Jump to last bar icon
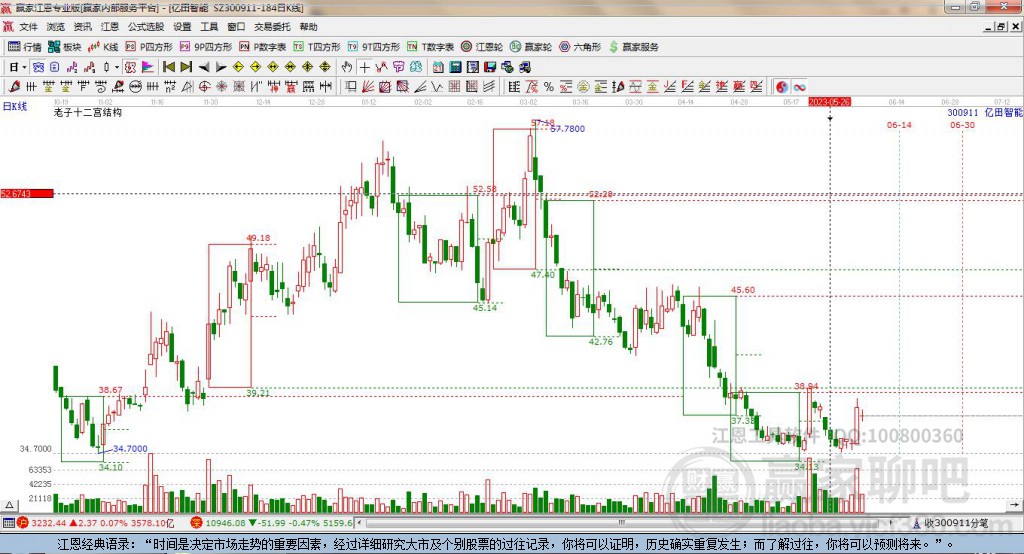Screen dimensions: 1024x554 [x=186, y=67]
